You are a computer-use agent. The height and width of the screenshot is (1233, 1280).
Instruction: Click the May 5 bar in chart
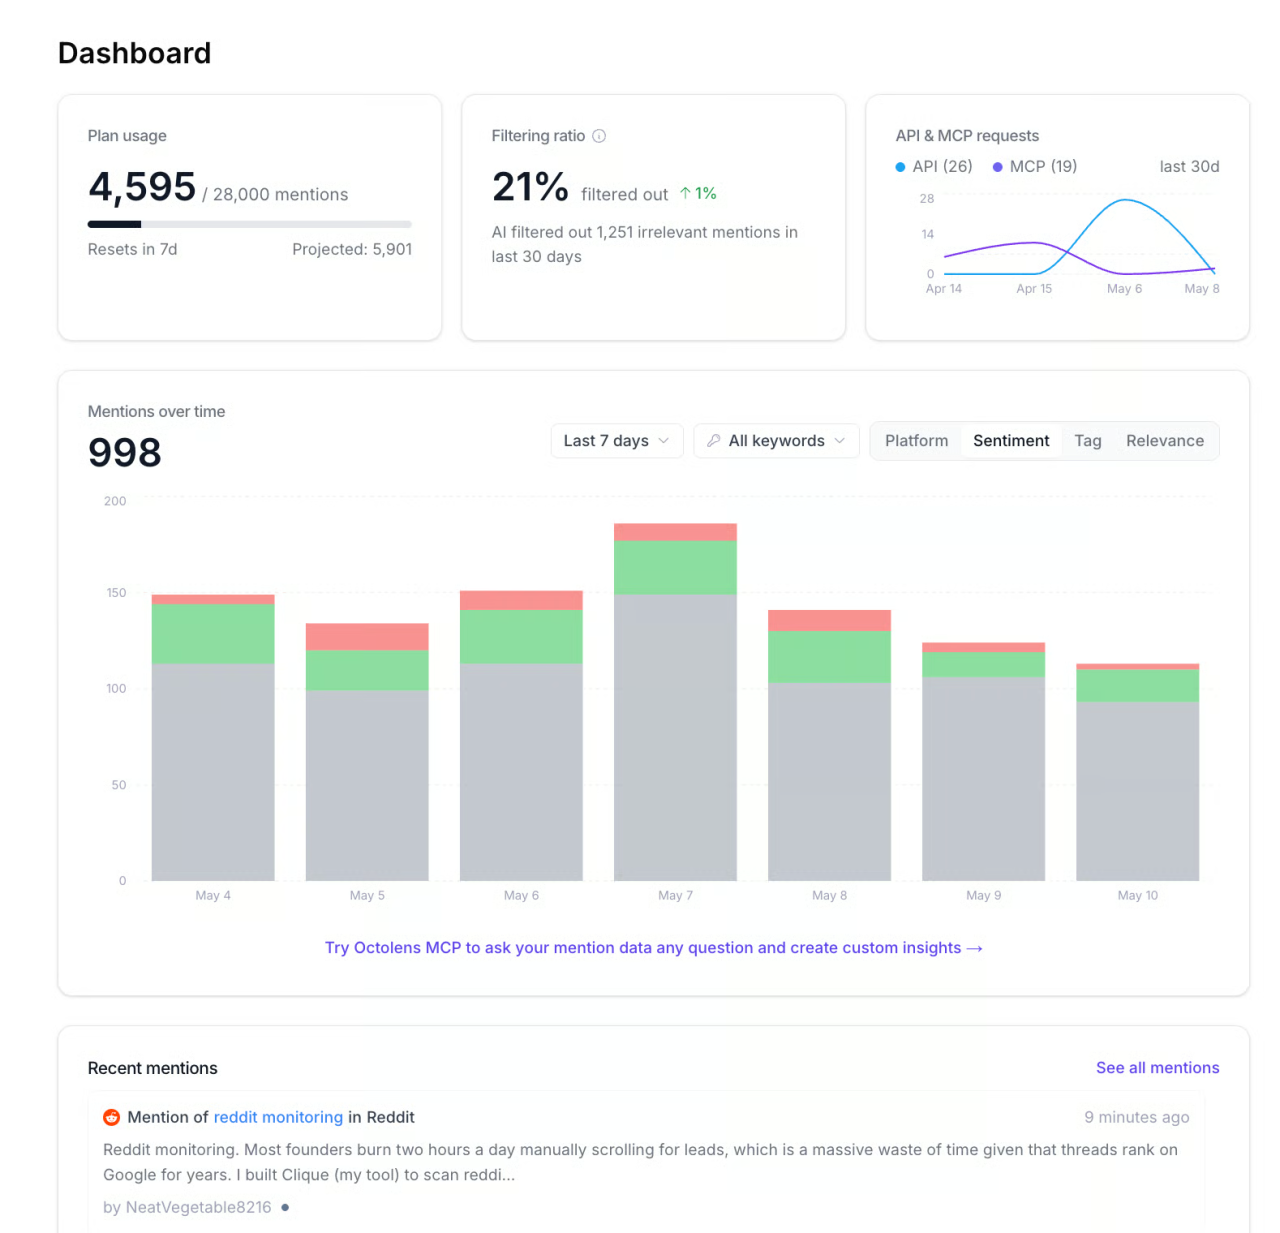pyautogui.click(x=367, y=752)
